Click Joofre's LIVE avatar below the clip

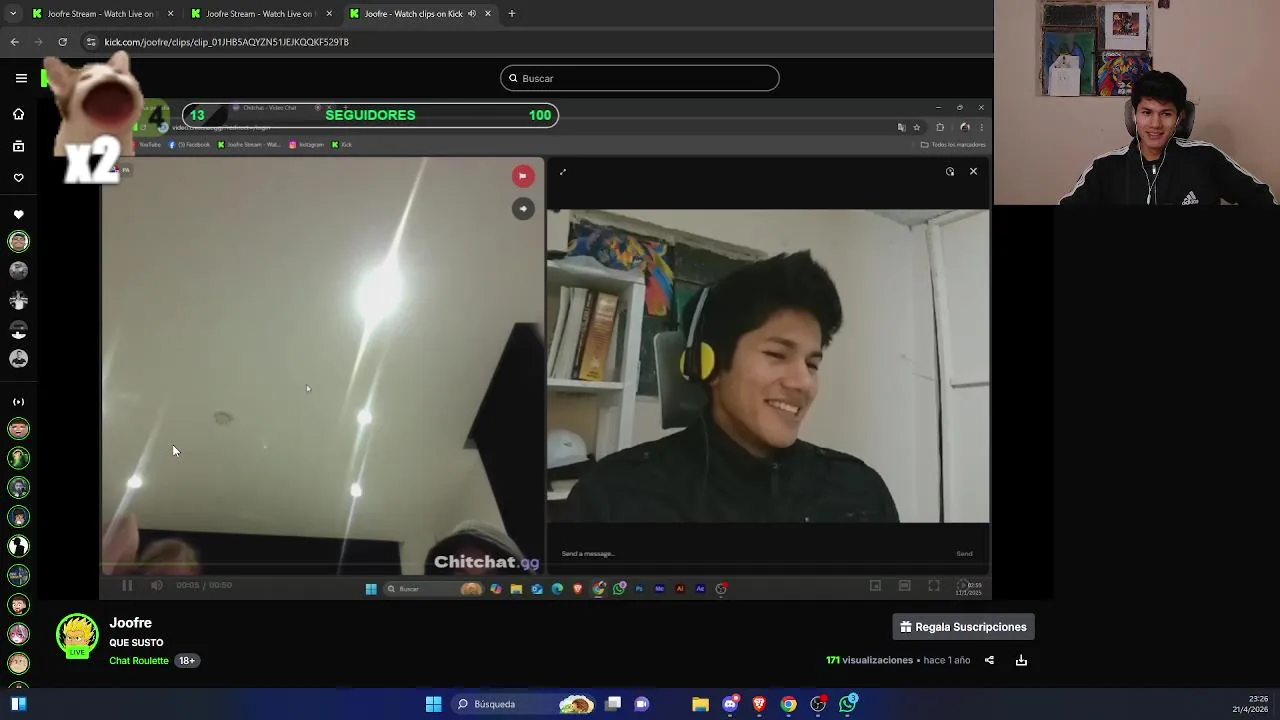click(x=77, y=636)
